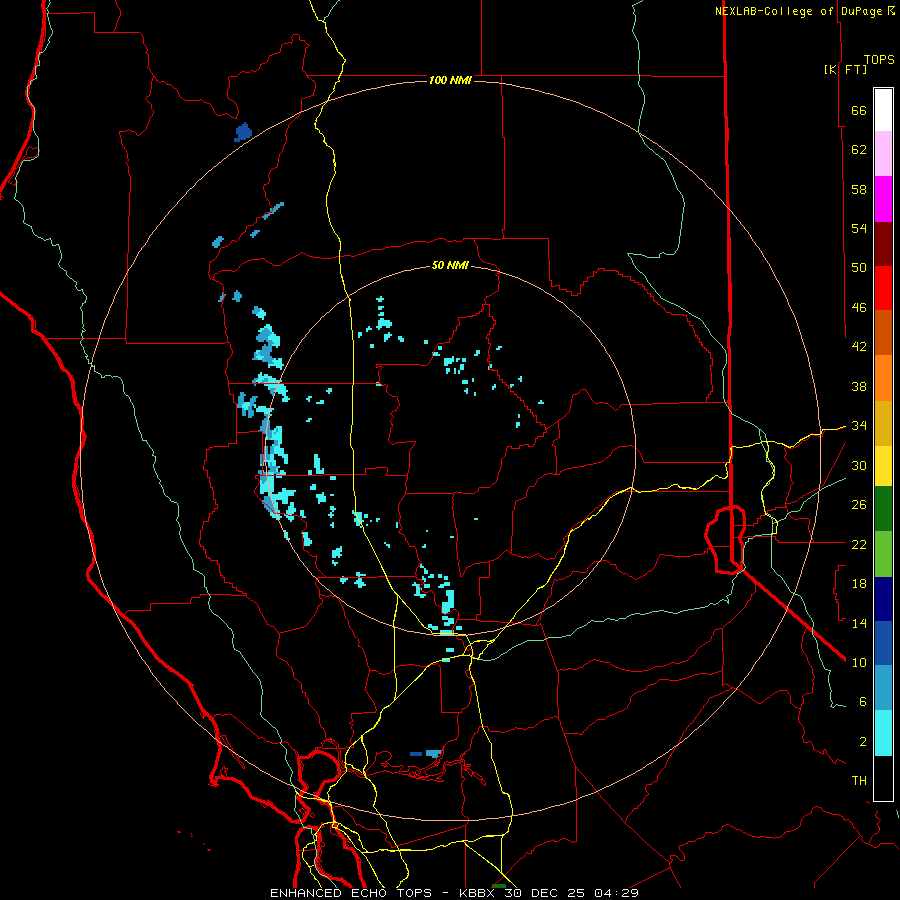Click the '50 NMI' range ring label
Image resolution: width=900 pixels, height=900 pixels.
450,265
